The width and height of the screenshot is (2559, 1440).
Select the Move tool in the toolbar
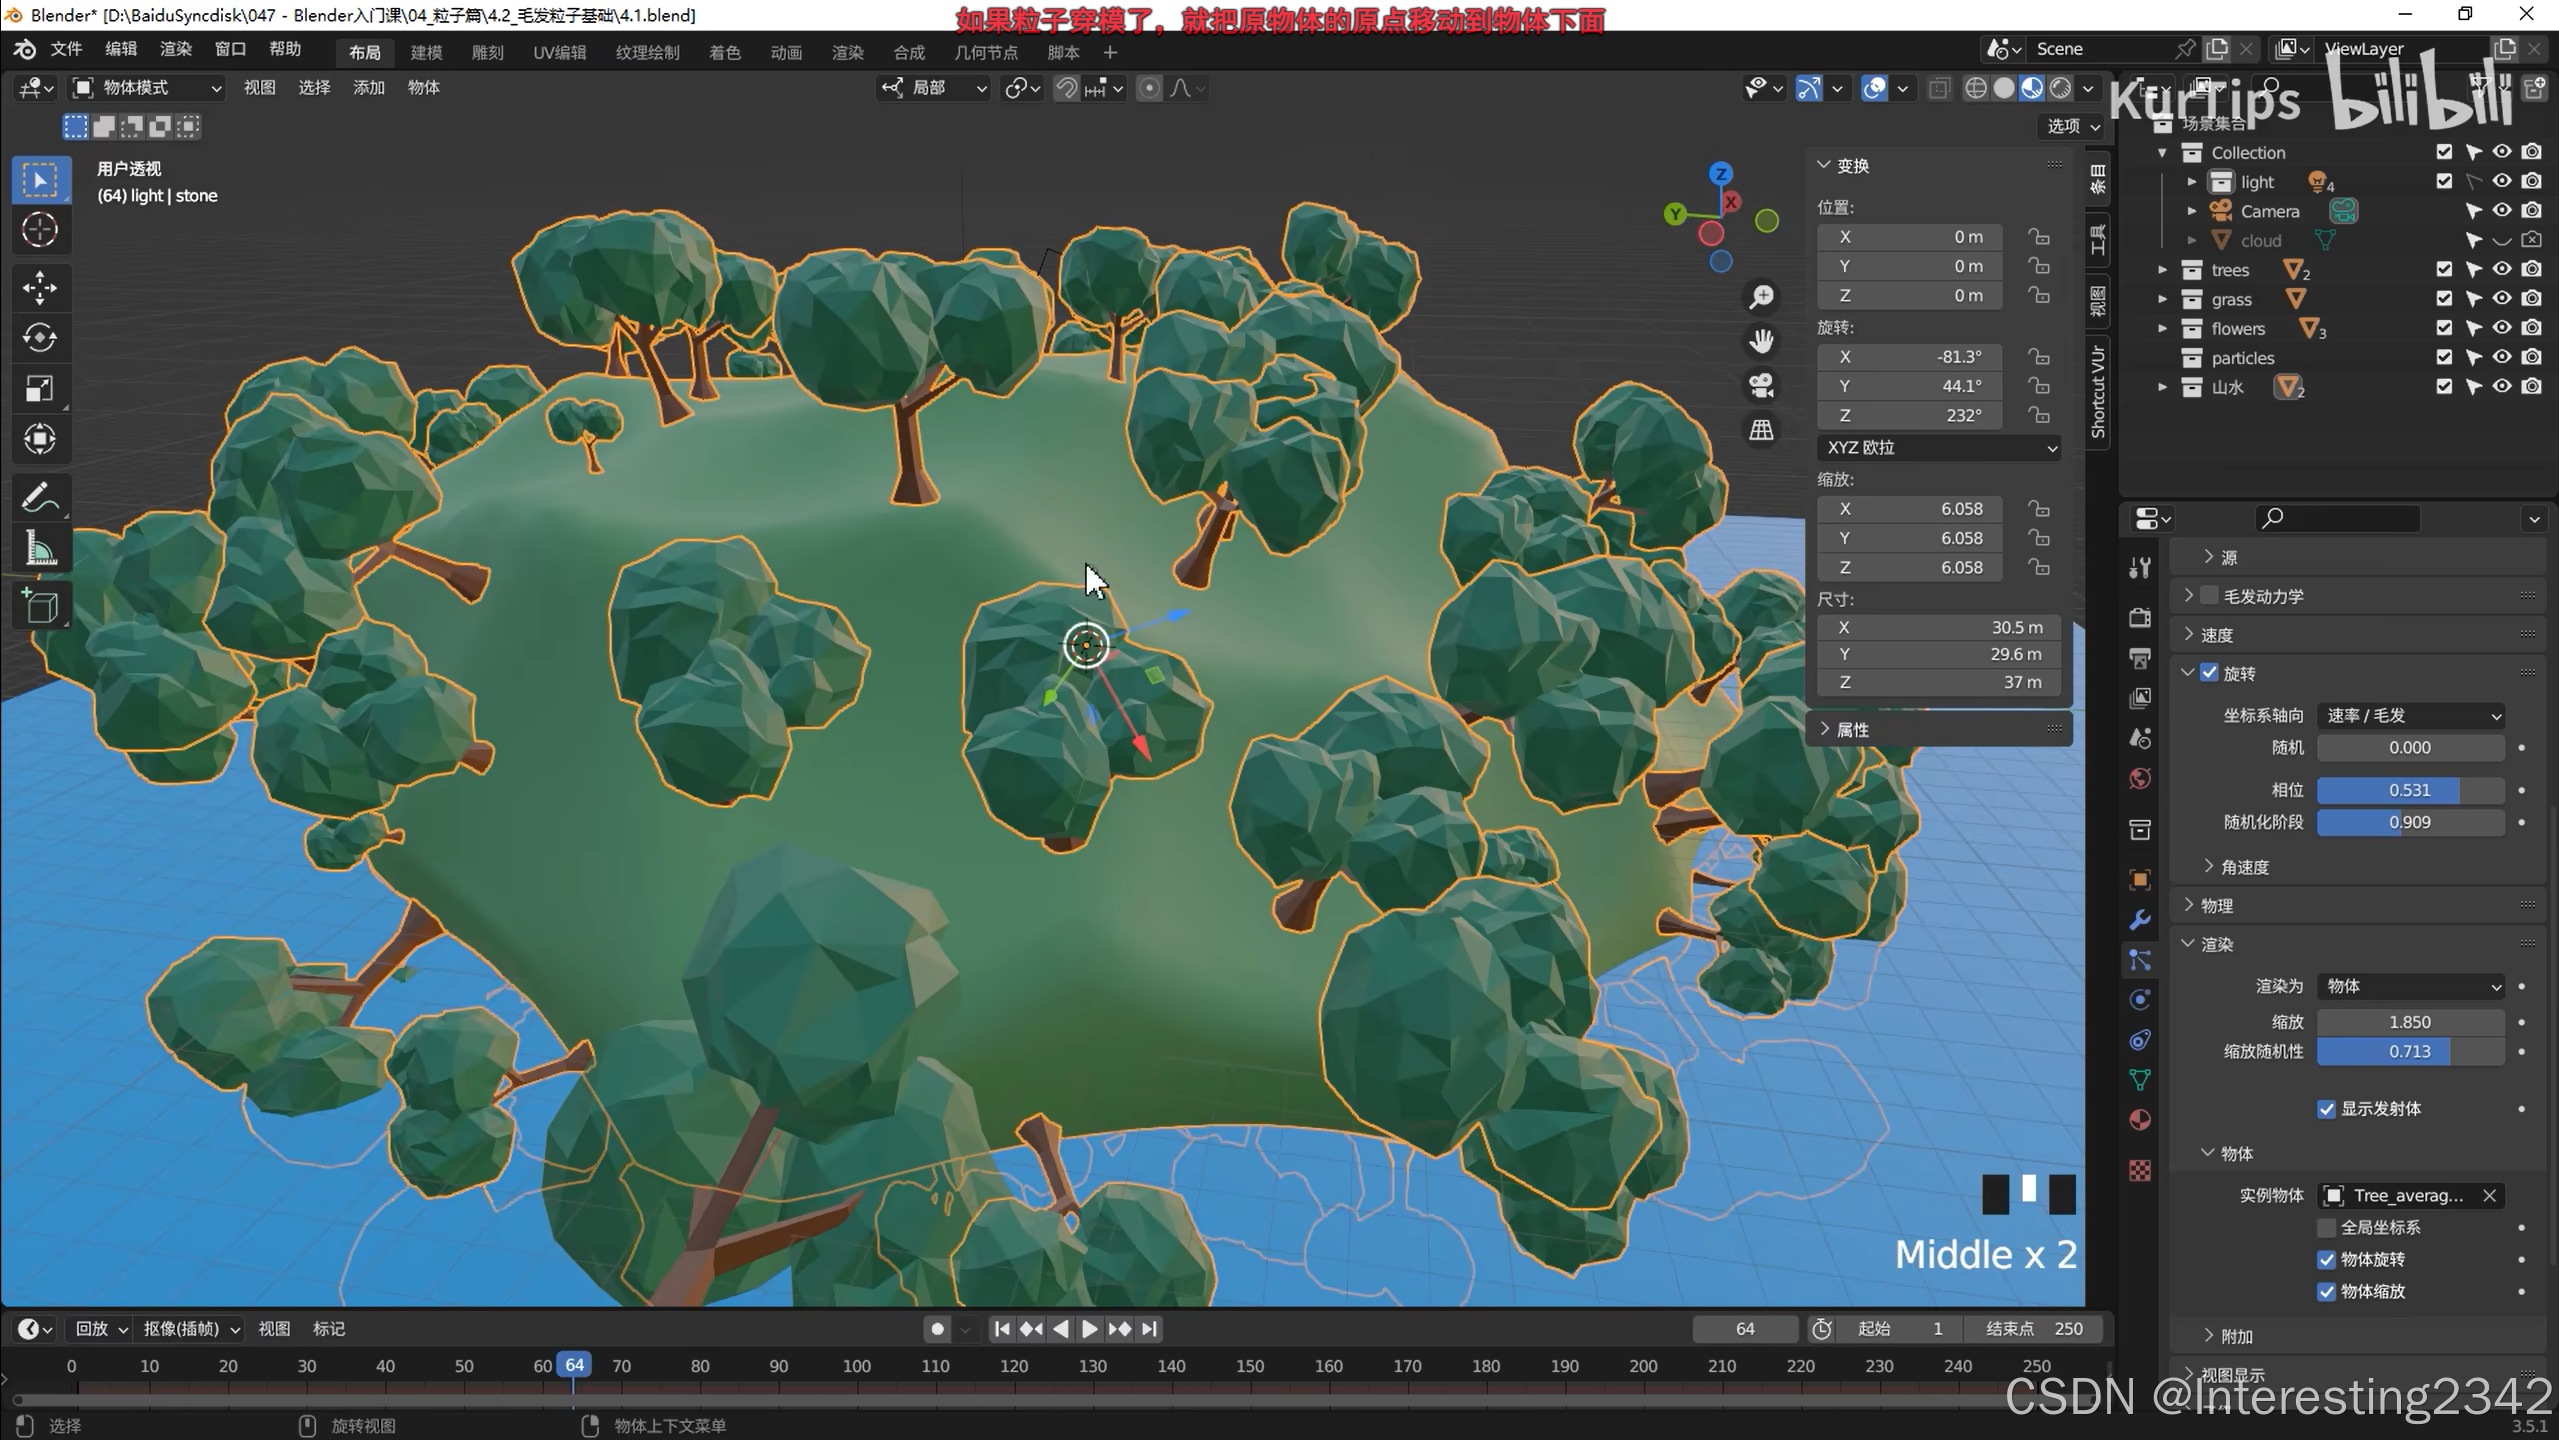(x=40, y=288)
